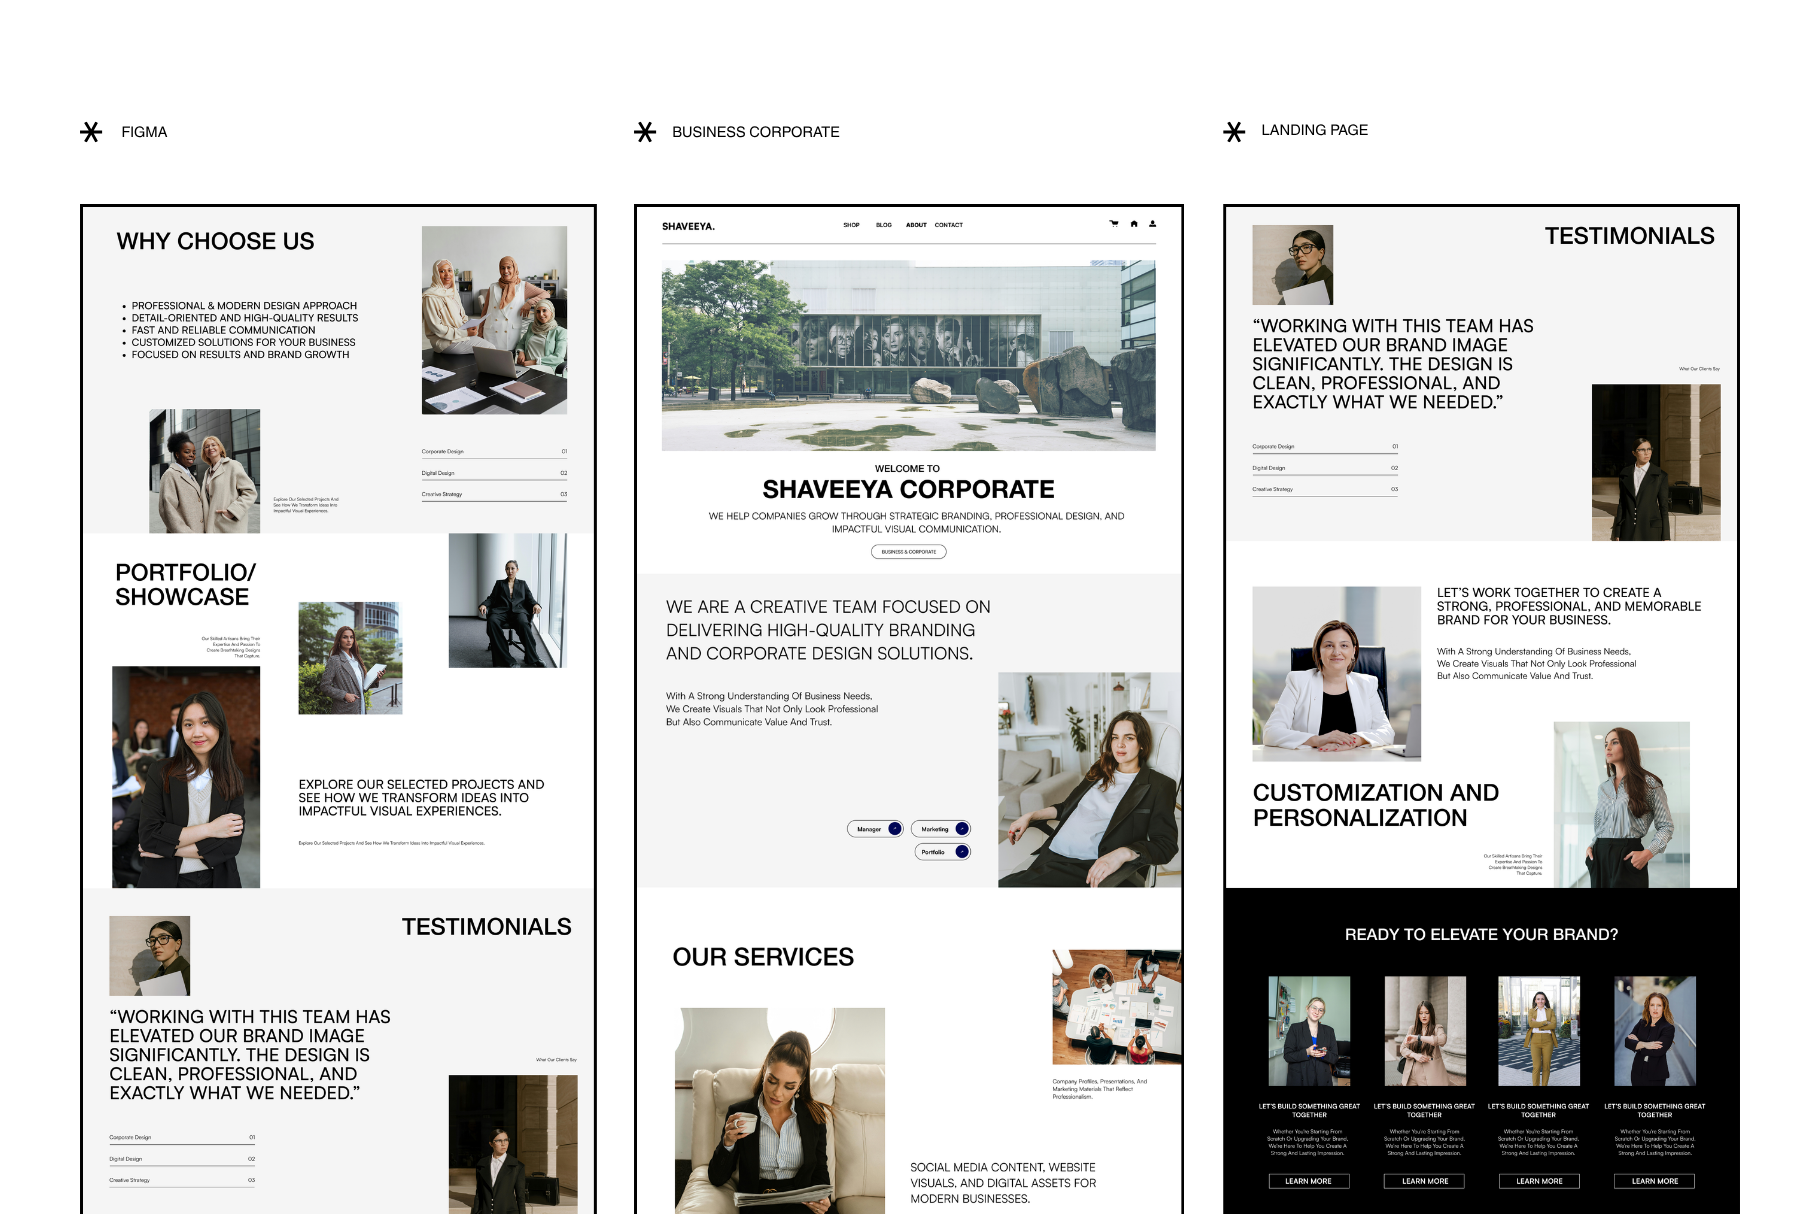Click the asterisk icon beside BUSINESS CORPORATE
Viewport: 1820px width, 1214px height.
click(645, 132)
